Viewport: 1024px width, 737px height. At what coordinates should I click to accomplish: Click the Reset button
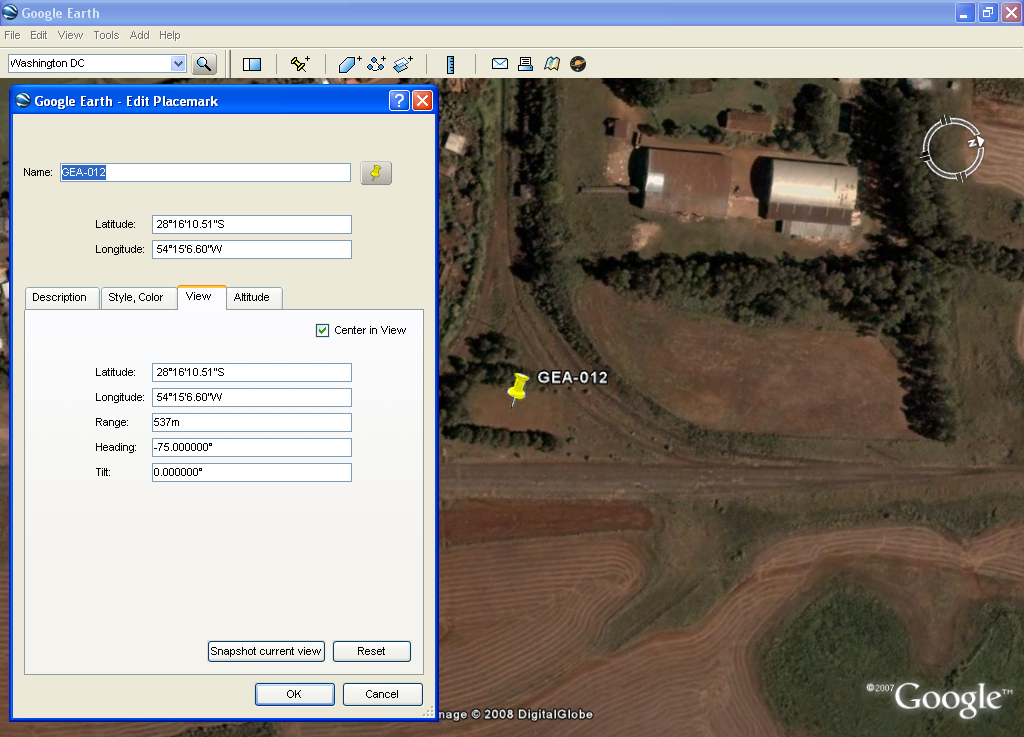[372, 651]
